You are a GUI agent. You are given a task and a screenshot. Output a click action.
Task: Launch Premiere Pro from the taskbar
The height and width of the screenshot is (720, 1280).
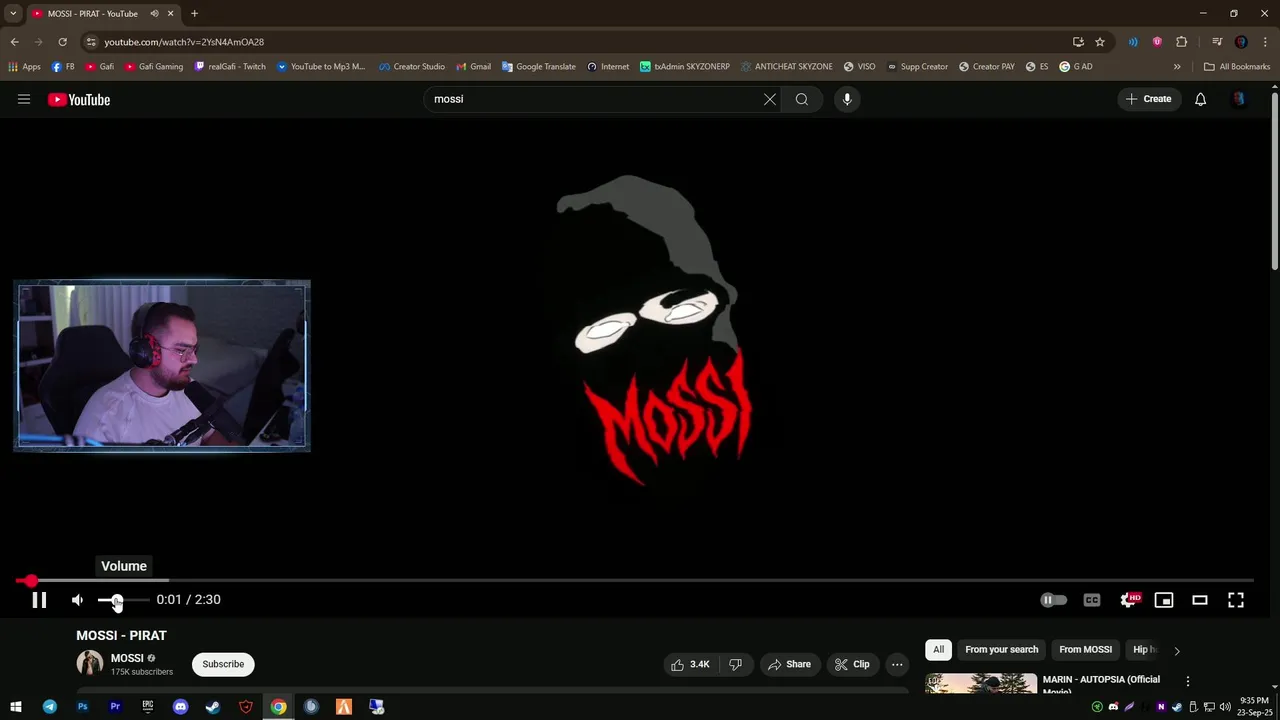click(115, 707)
